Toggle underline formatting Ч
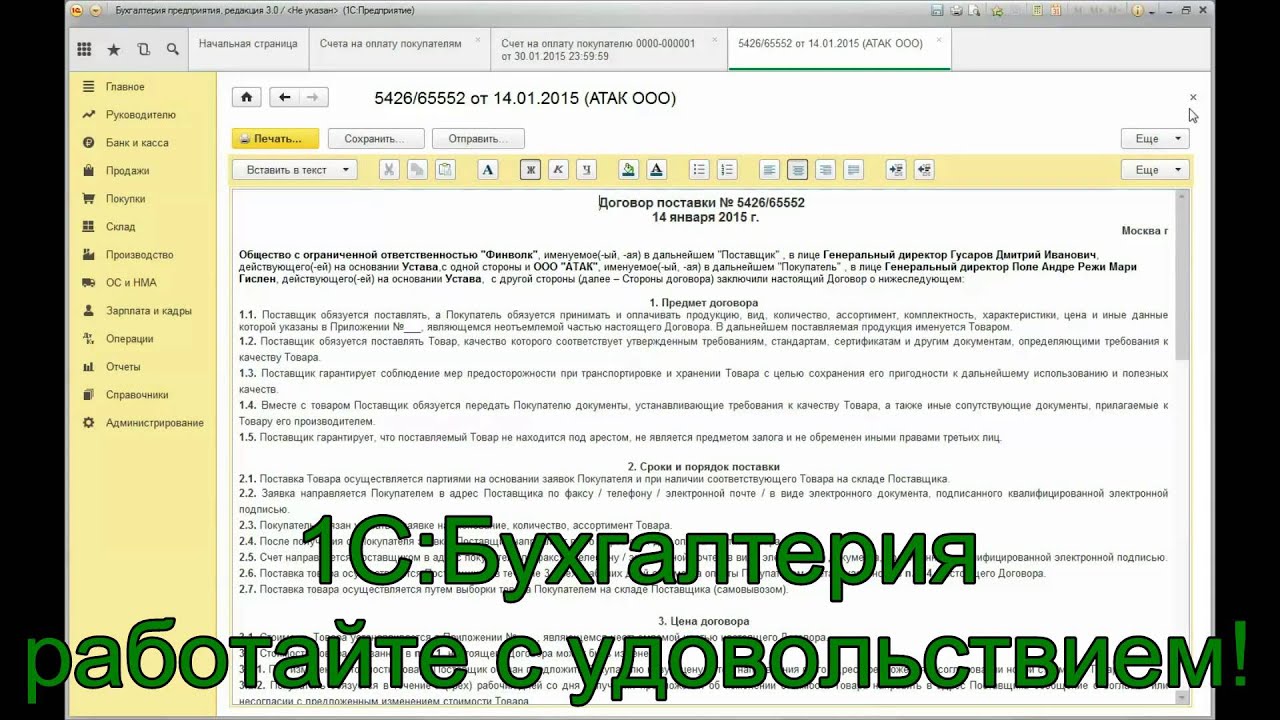This screenshot has height=720, width=1280. point(587,170)
